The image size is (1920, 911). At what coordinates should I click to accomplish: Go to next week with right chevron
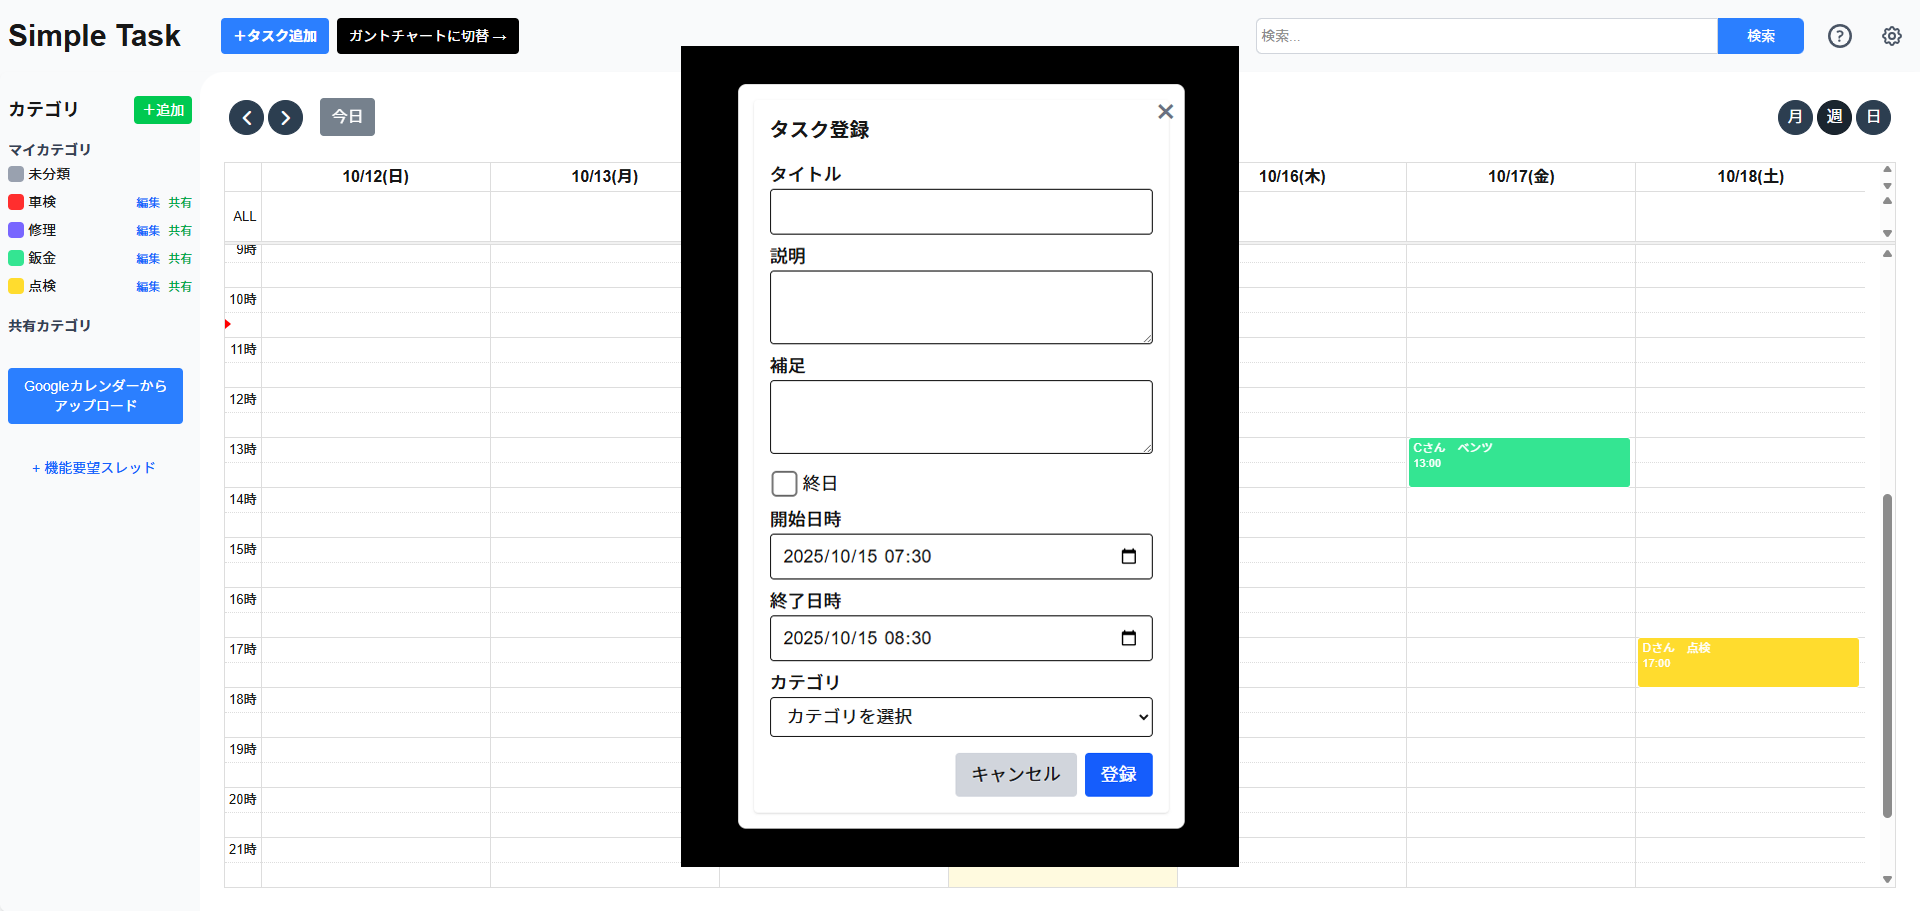(x=285, y=117)
